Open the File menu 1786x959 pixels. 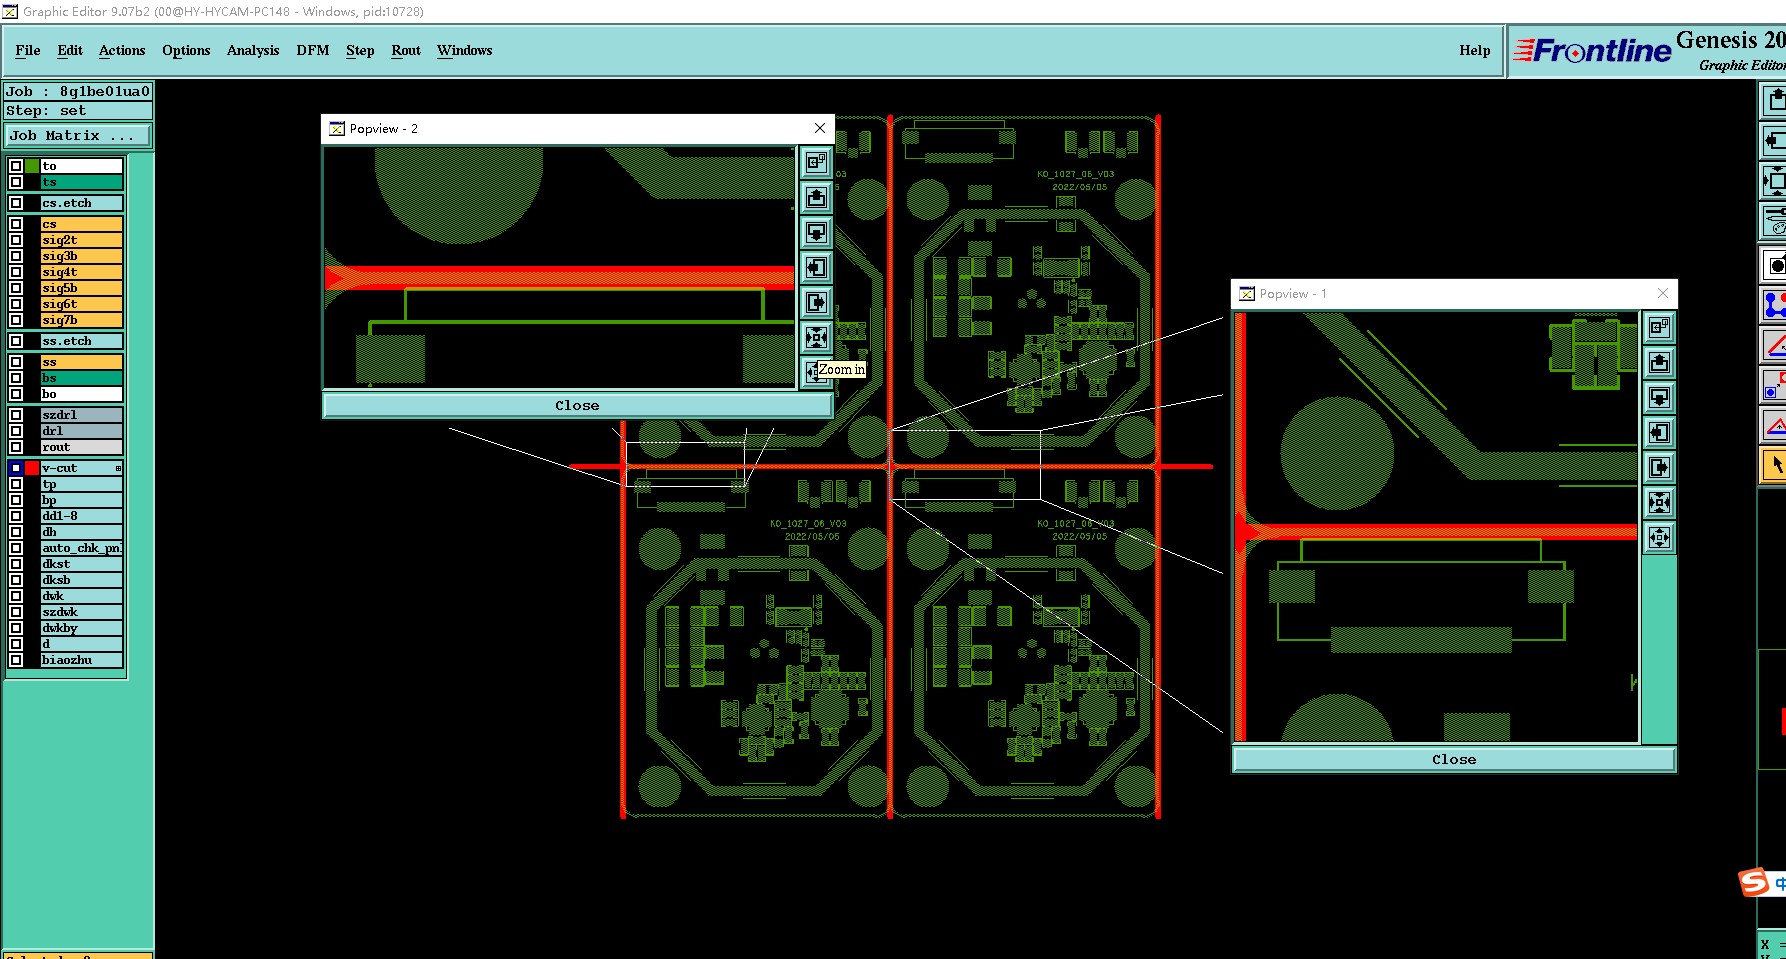[28, 50]
